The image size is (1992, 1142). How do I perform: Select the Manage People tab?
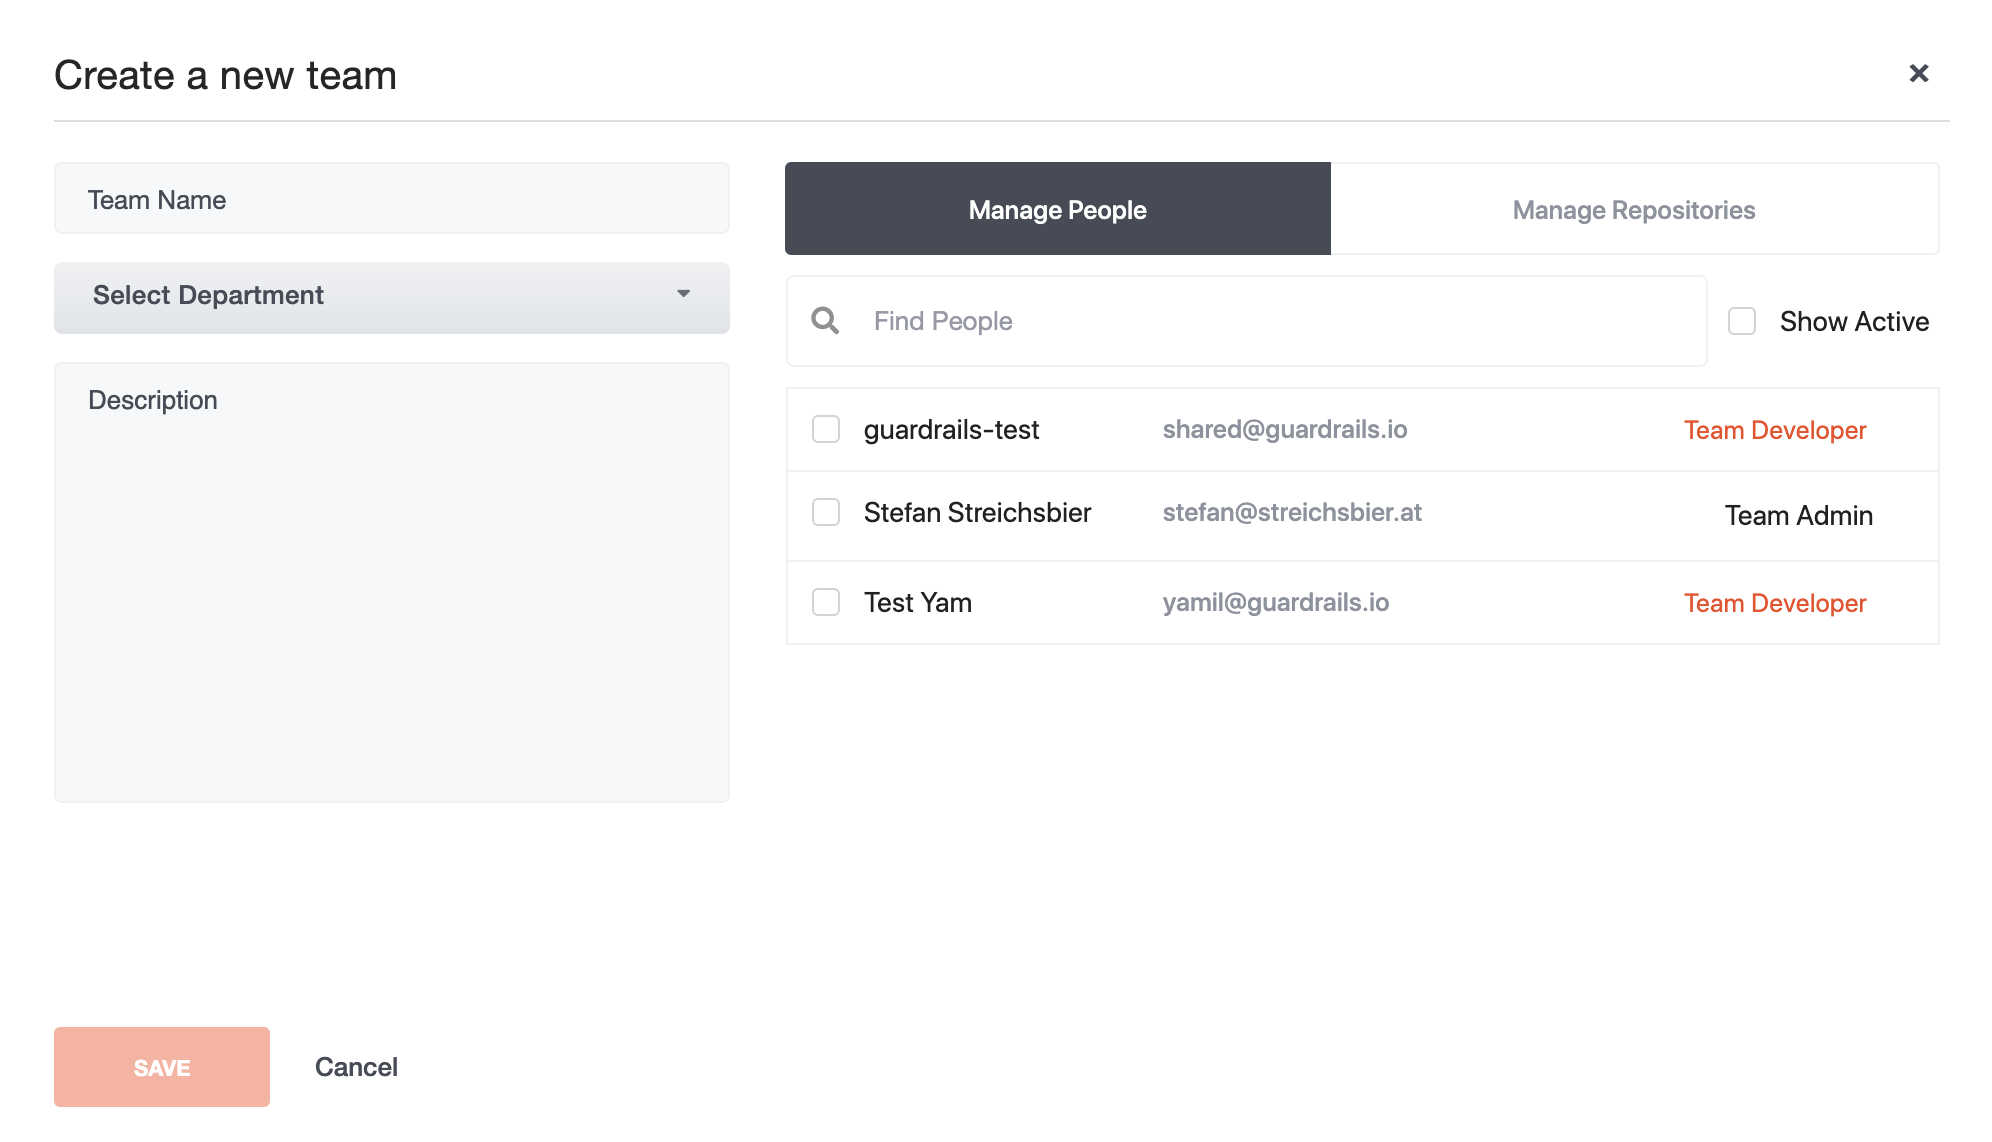[1057, 209]
